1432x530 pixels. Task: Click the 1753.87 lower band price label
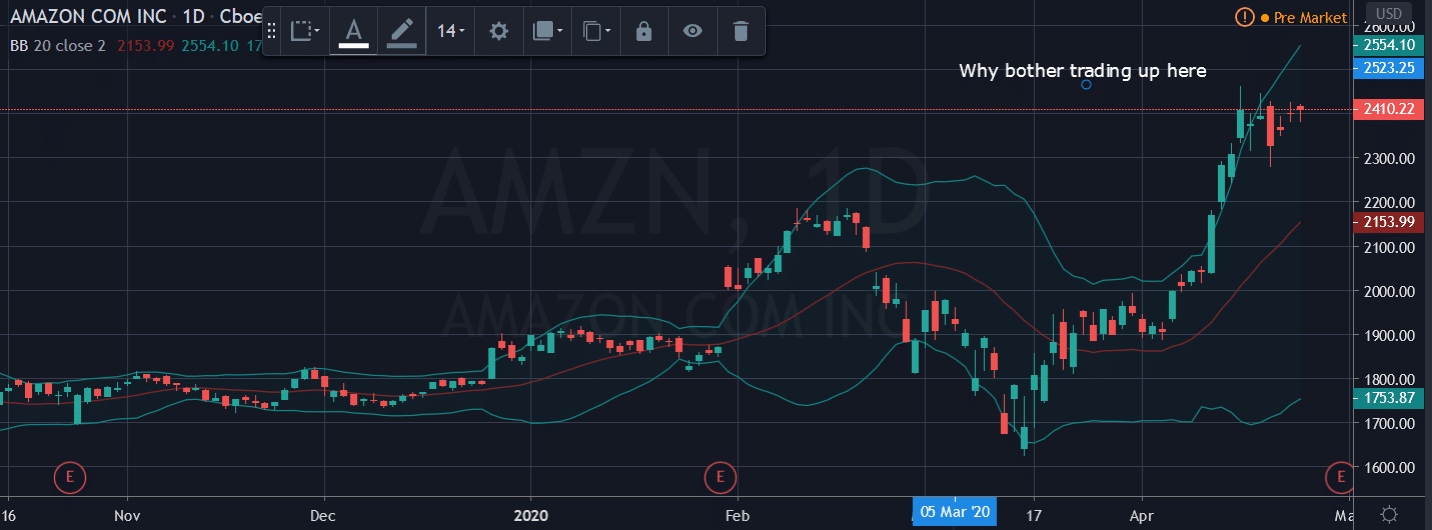click(x=1389, y=397)
